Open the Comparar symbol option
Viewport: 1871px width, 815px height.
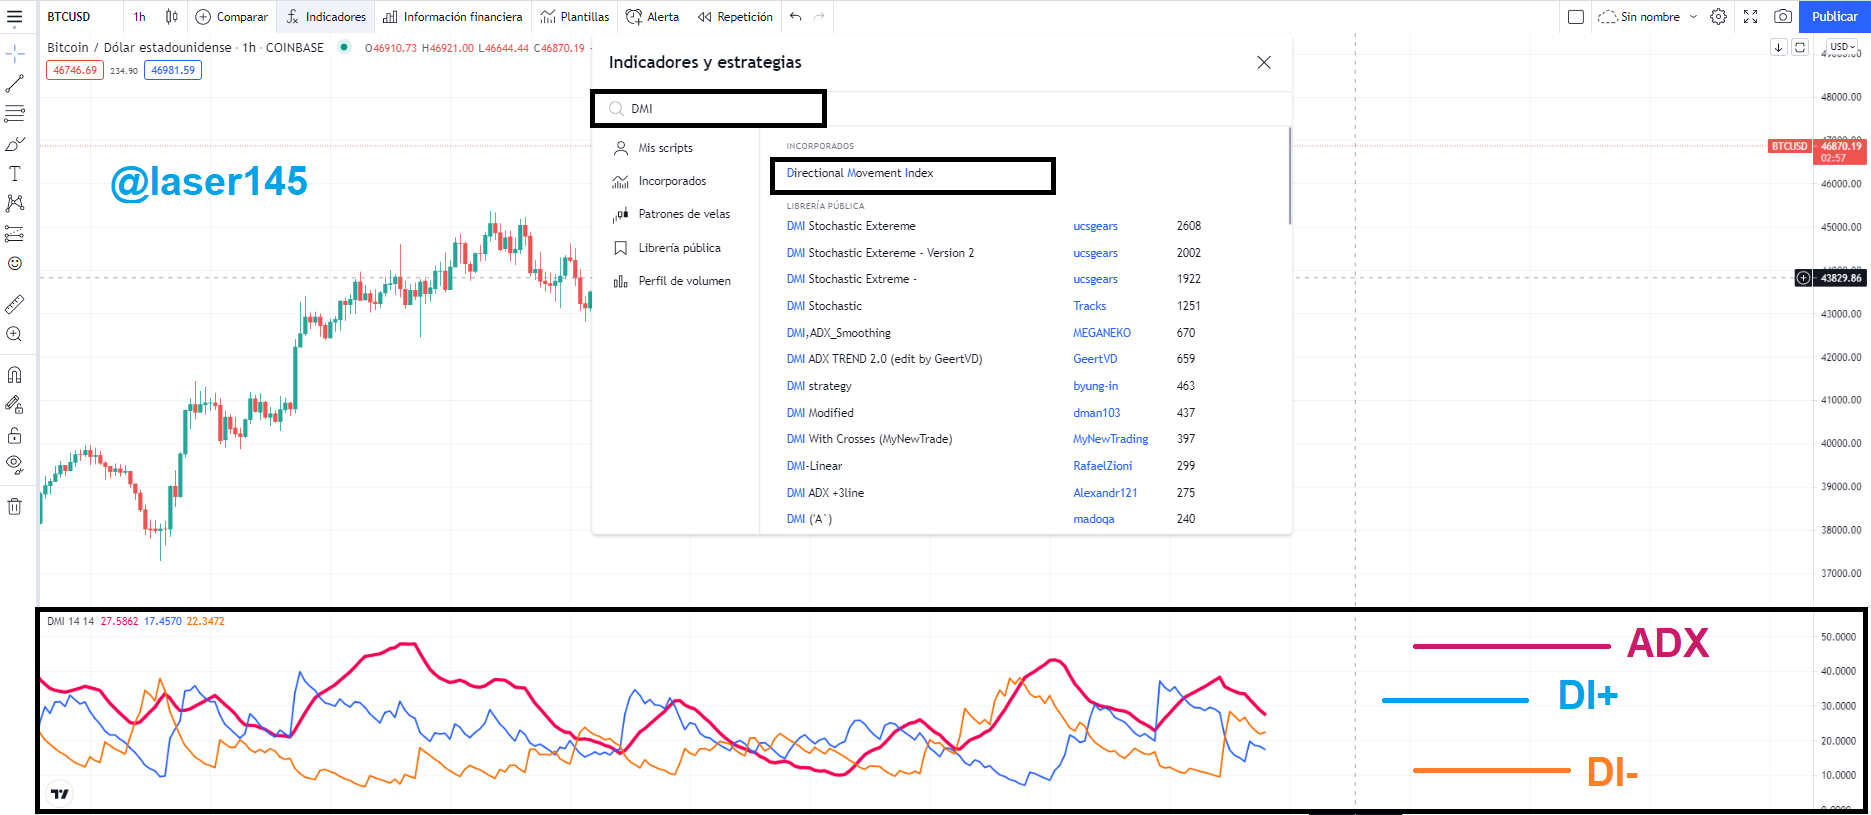pos(231,17)
